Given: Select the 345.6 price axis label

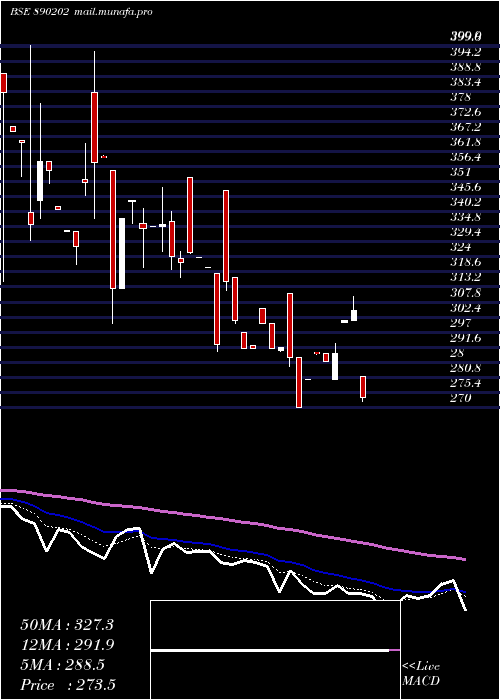Looking at the screenshot, I should tap(465, 187).
